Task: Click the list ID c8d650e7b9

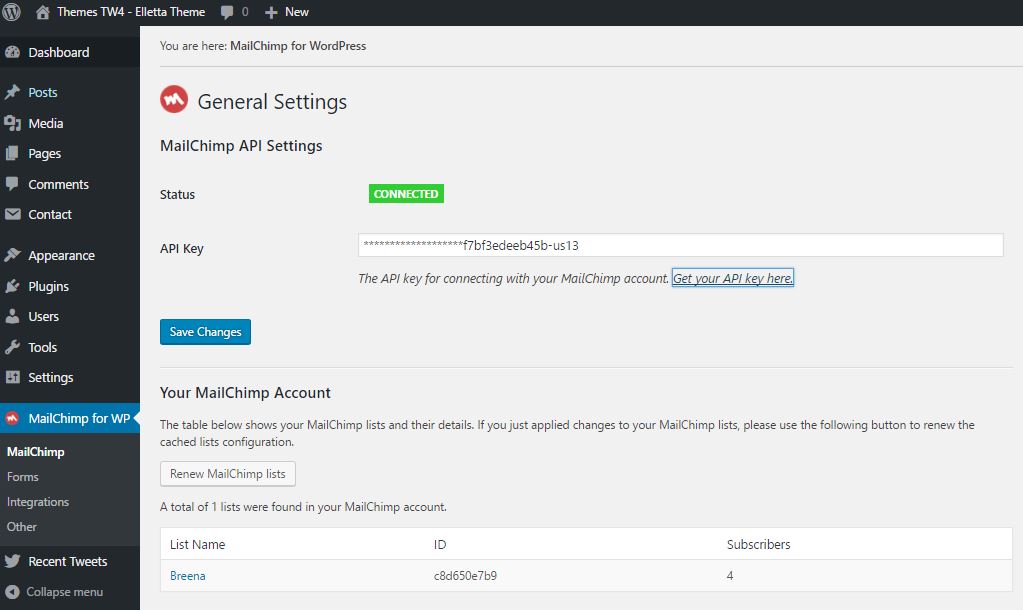Action: tap(465, 575)
